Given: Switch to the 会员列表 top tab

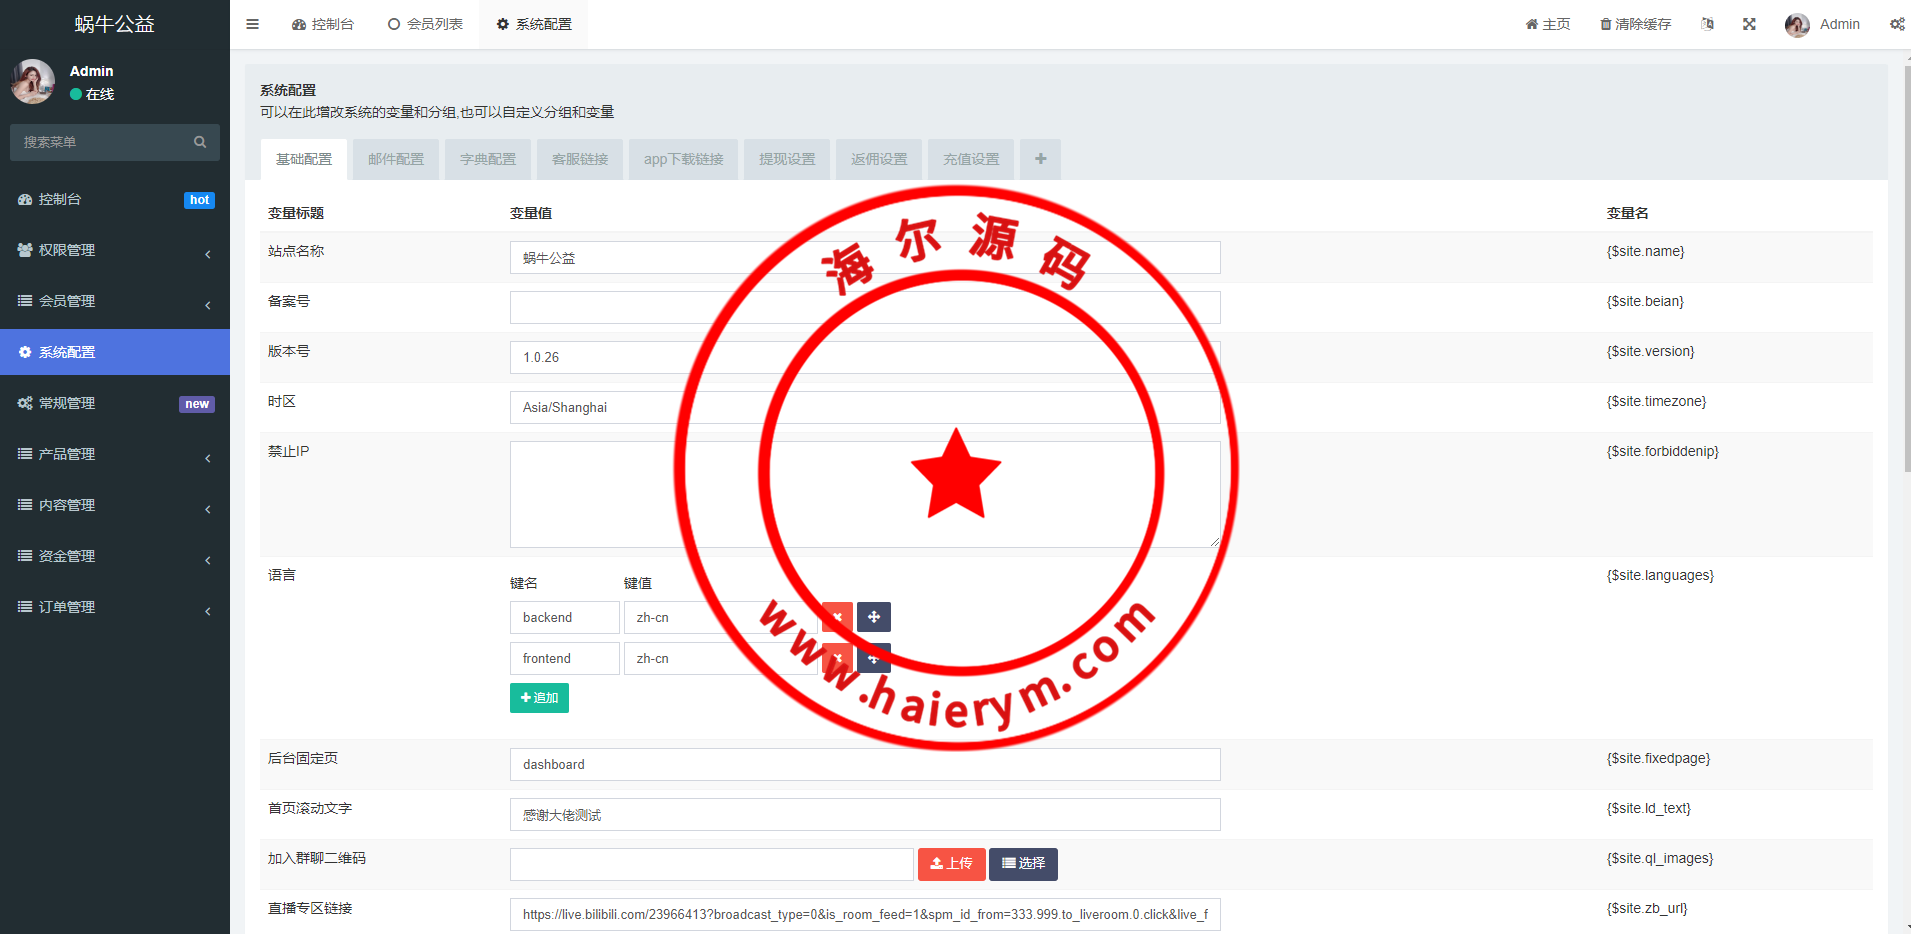Looking at the screenshot, I should 426,24.
